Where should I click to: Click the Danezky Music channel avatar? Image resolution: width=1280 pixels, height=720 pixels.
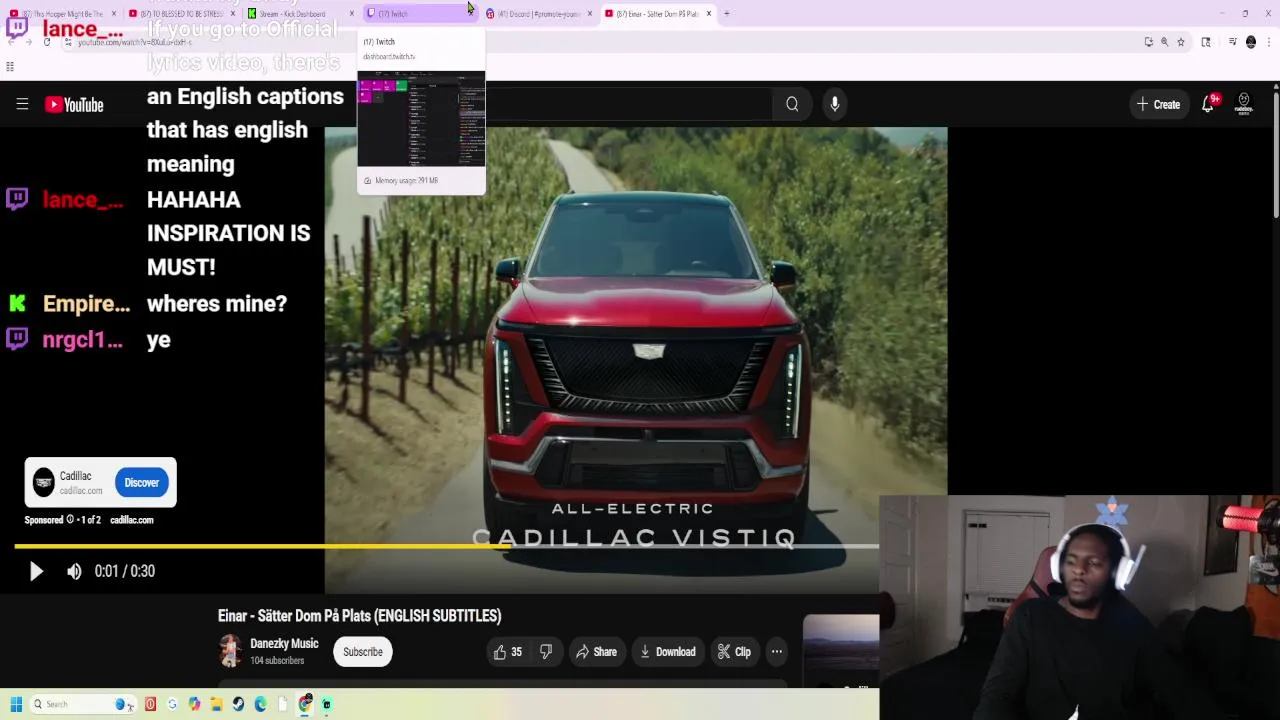(230, 651)
